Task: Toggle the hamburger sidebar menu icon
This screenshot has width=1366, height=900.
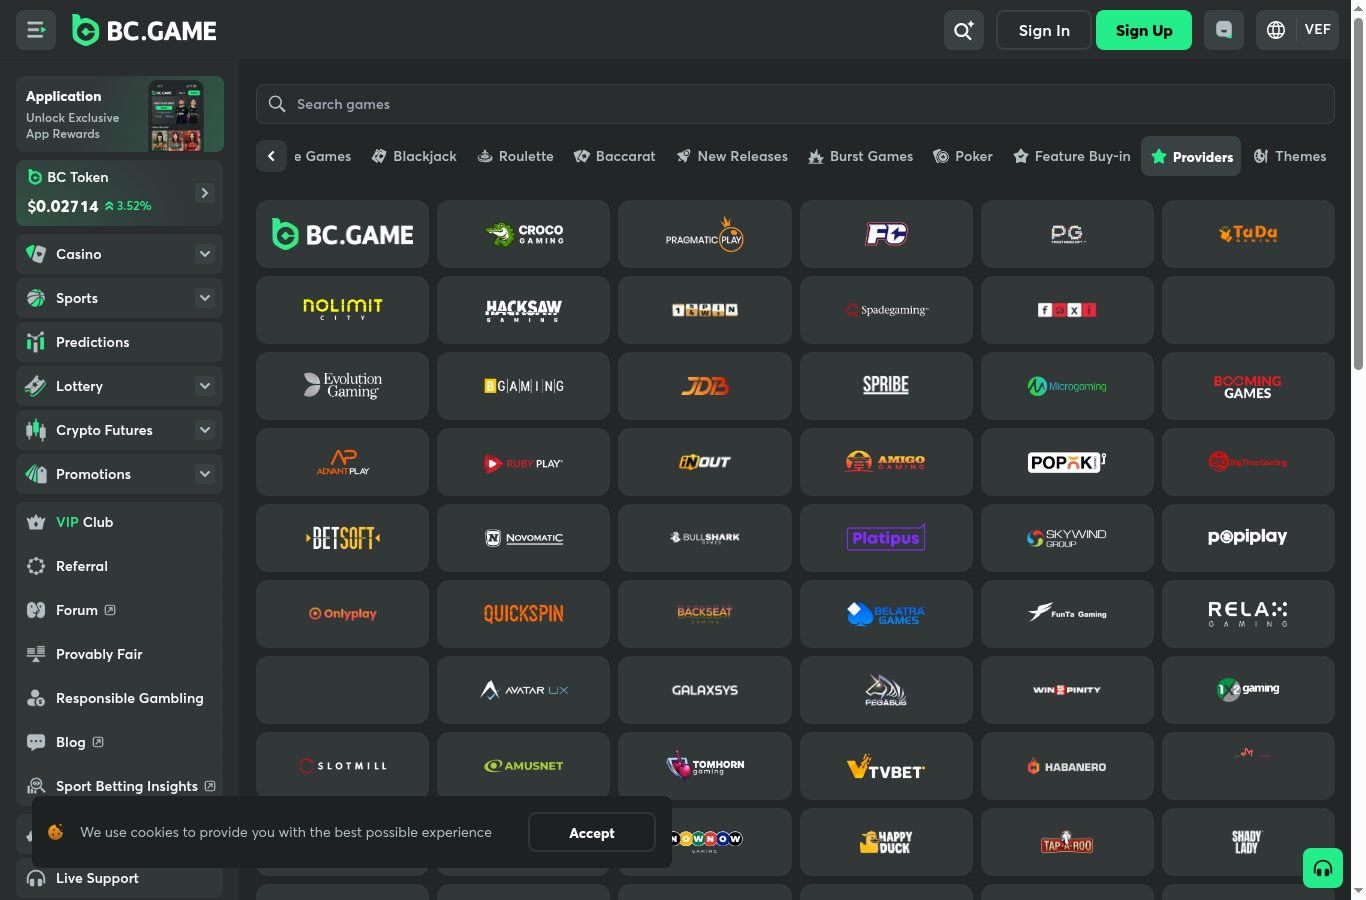Action: 36,30
